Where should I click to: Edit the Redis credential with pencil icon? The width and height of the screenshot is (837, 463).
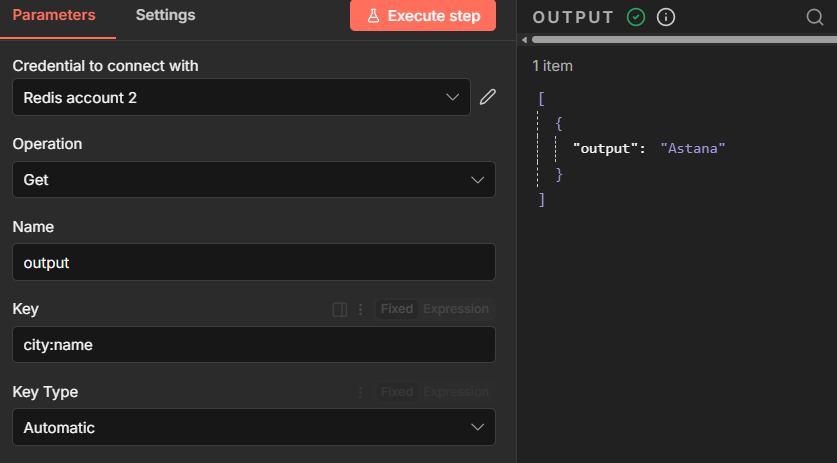(487, 97)
